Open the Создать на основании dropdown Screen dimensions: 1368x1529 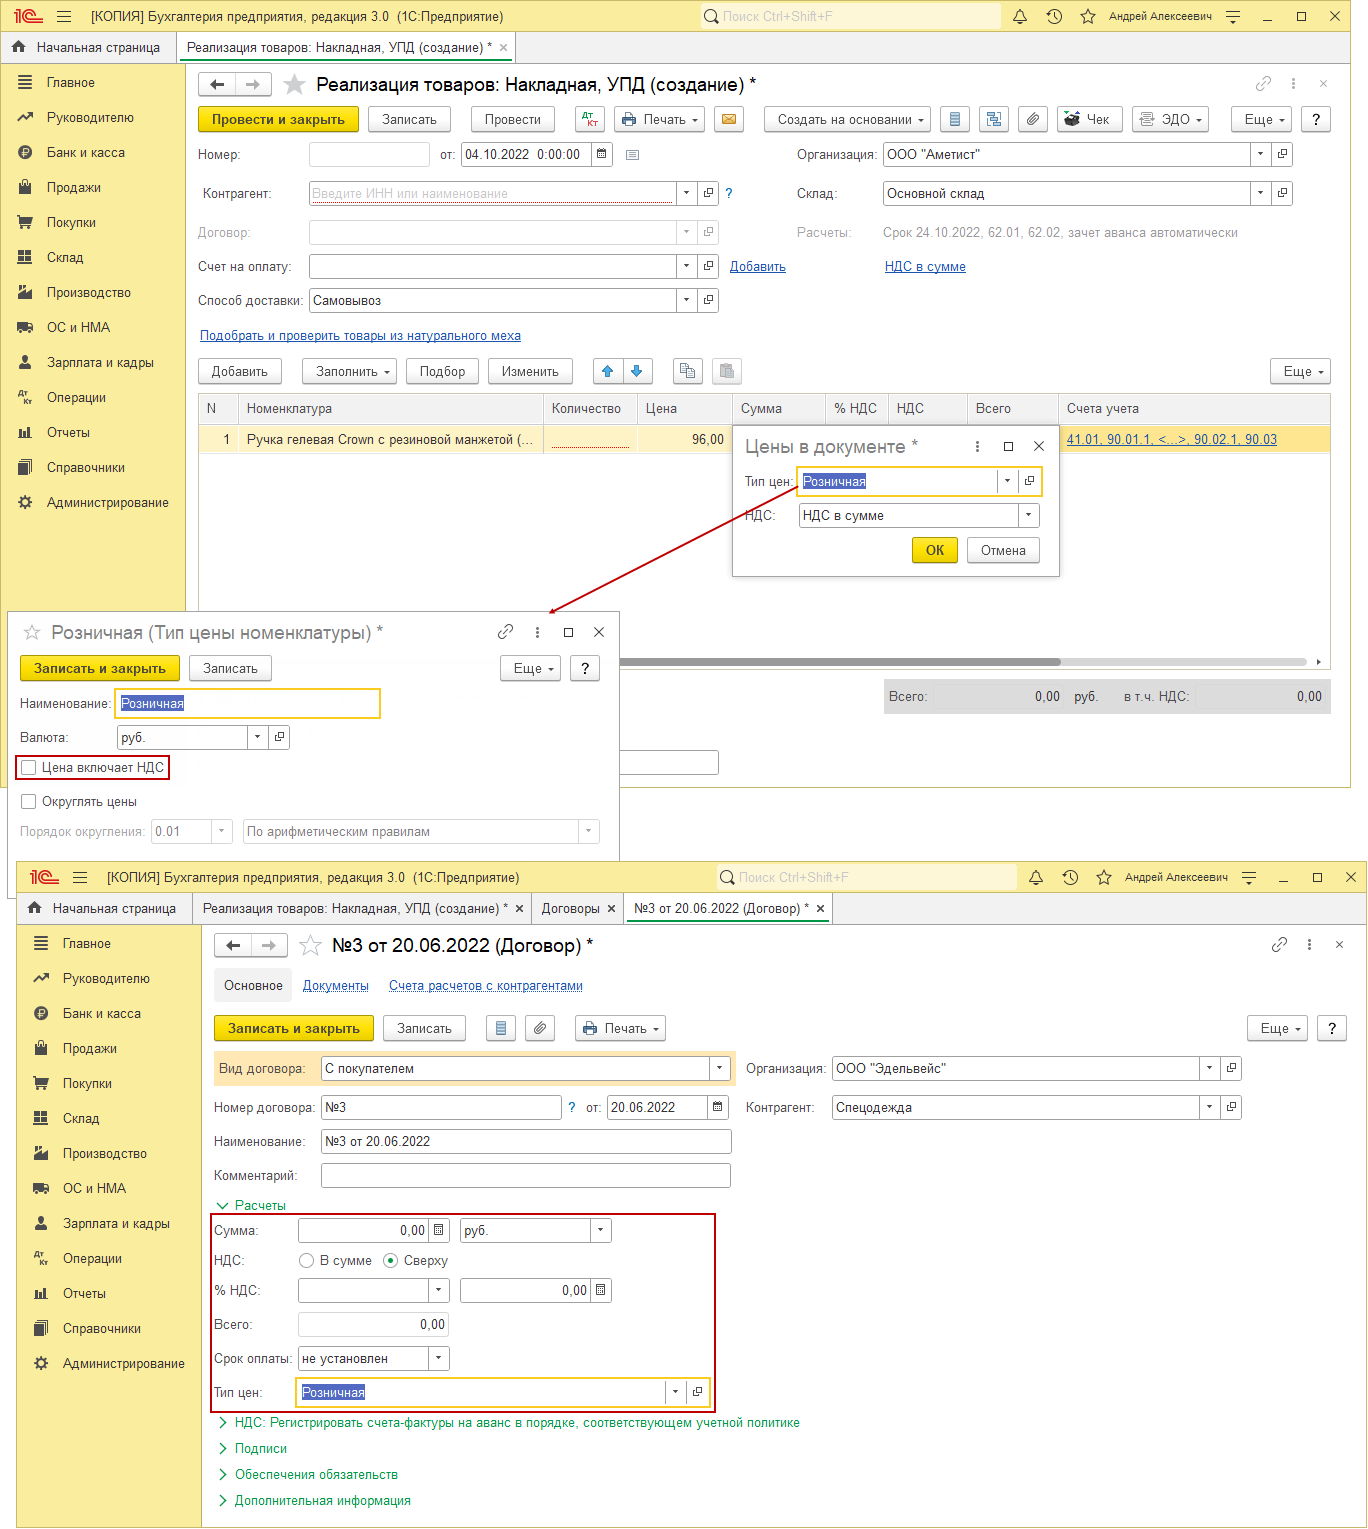coord(848,119)
